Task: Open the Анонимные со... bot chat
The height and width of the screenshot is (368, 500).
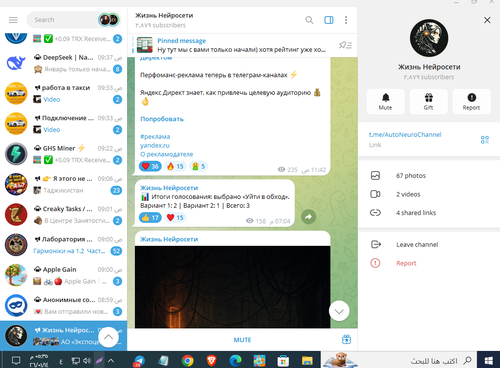Action: point(63,306)
